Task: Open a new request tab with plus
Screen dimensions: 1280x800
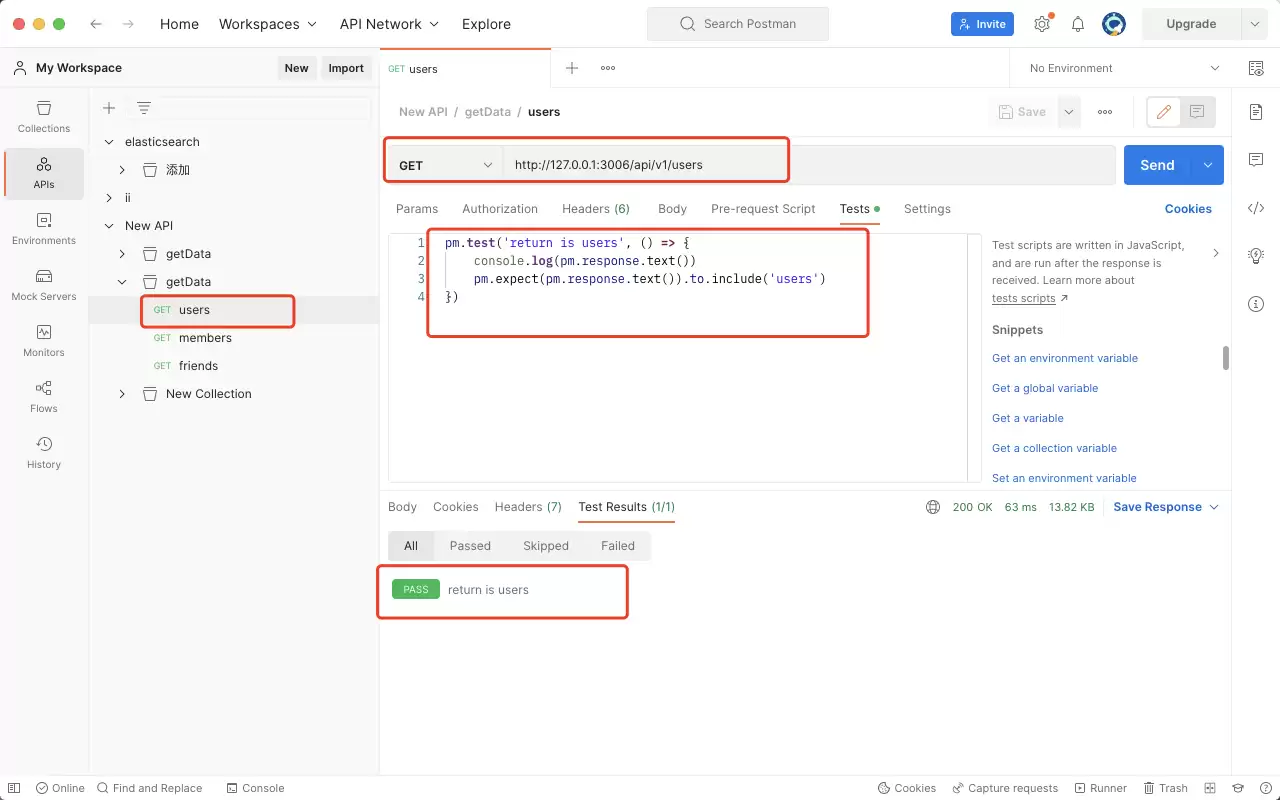Action: 572,68
